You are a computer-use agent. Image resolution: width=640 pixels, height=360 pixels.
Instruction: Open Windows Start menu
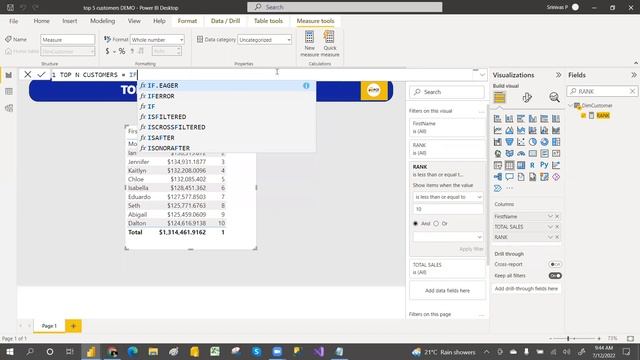9,351
